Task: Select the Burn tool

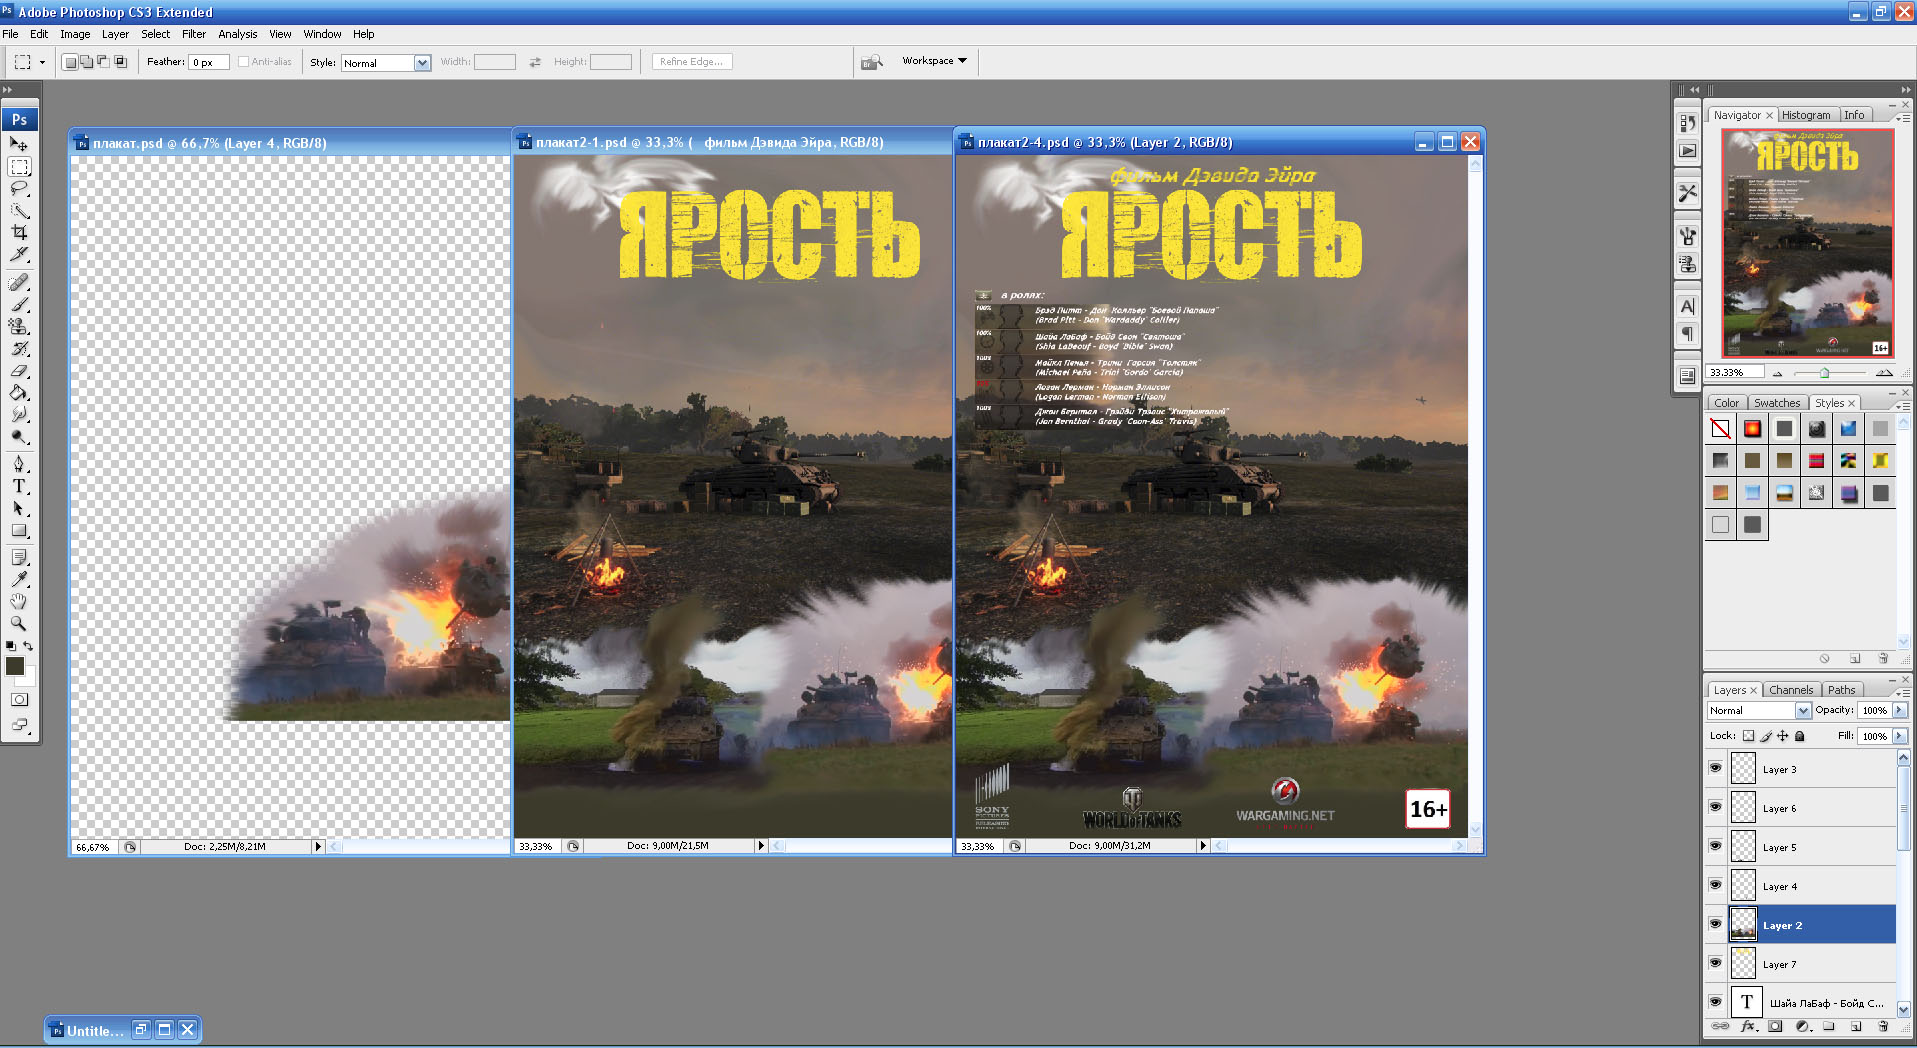Action: coord(19,436)
